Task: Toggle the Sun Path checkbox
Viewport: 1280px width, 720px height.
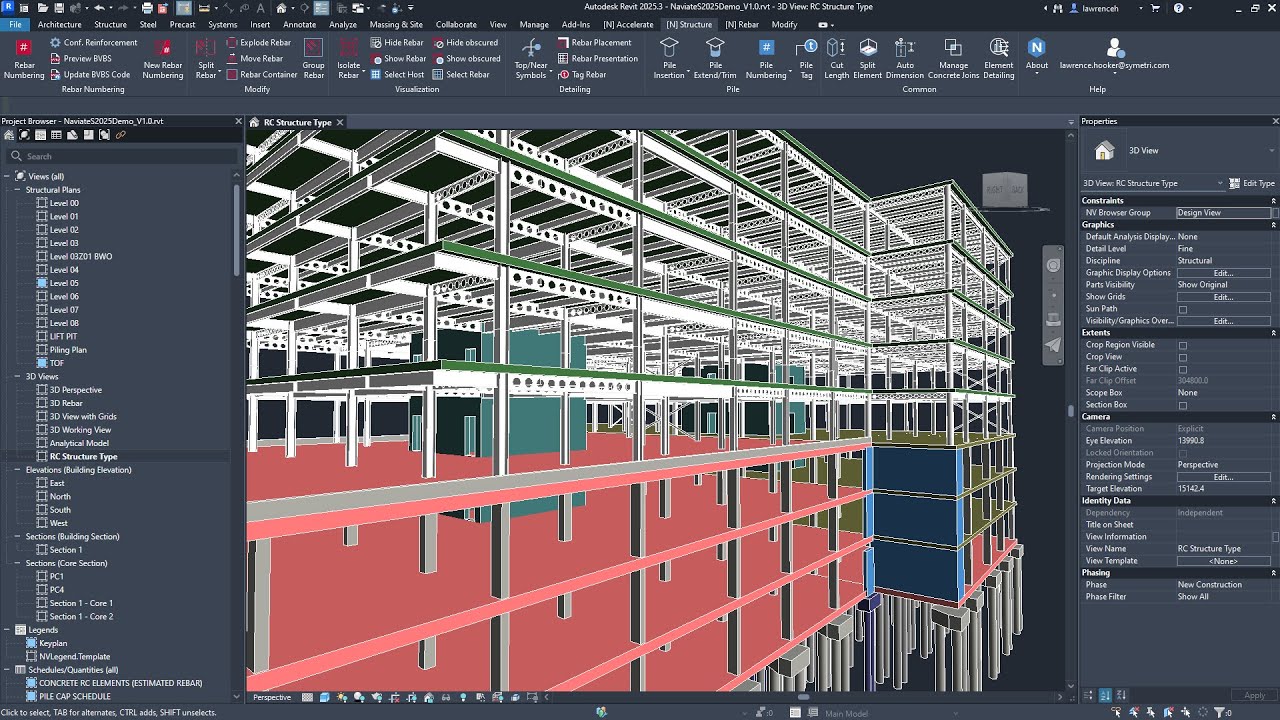Action: (1183, 309)
